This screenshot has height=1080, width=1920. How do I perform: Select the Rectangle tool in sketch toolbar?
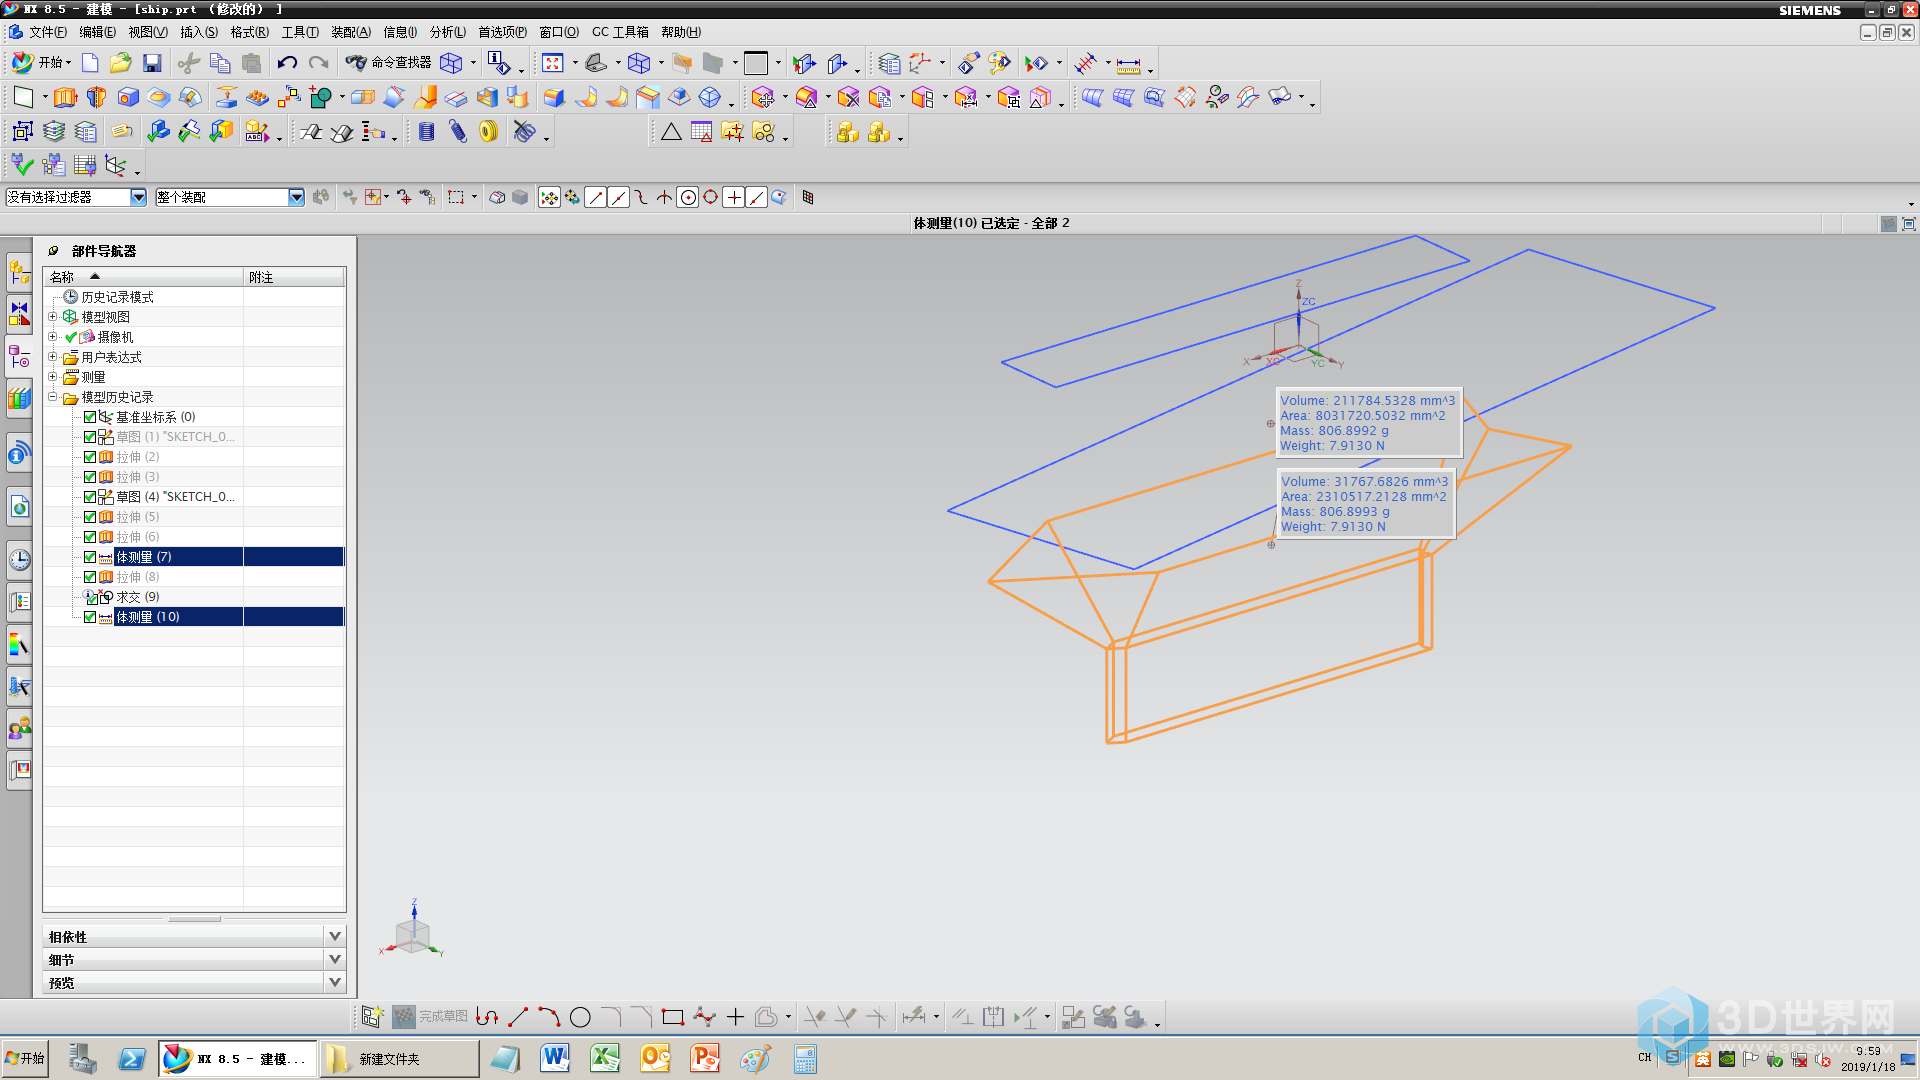[x=673, y=1017]
